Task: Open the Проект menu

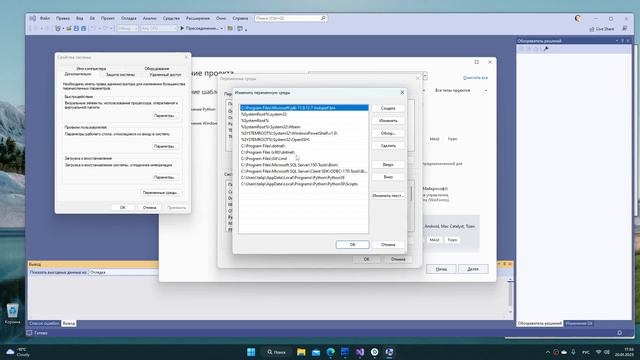Action: click(x=108, y=18)
